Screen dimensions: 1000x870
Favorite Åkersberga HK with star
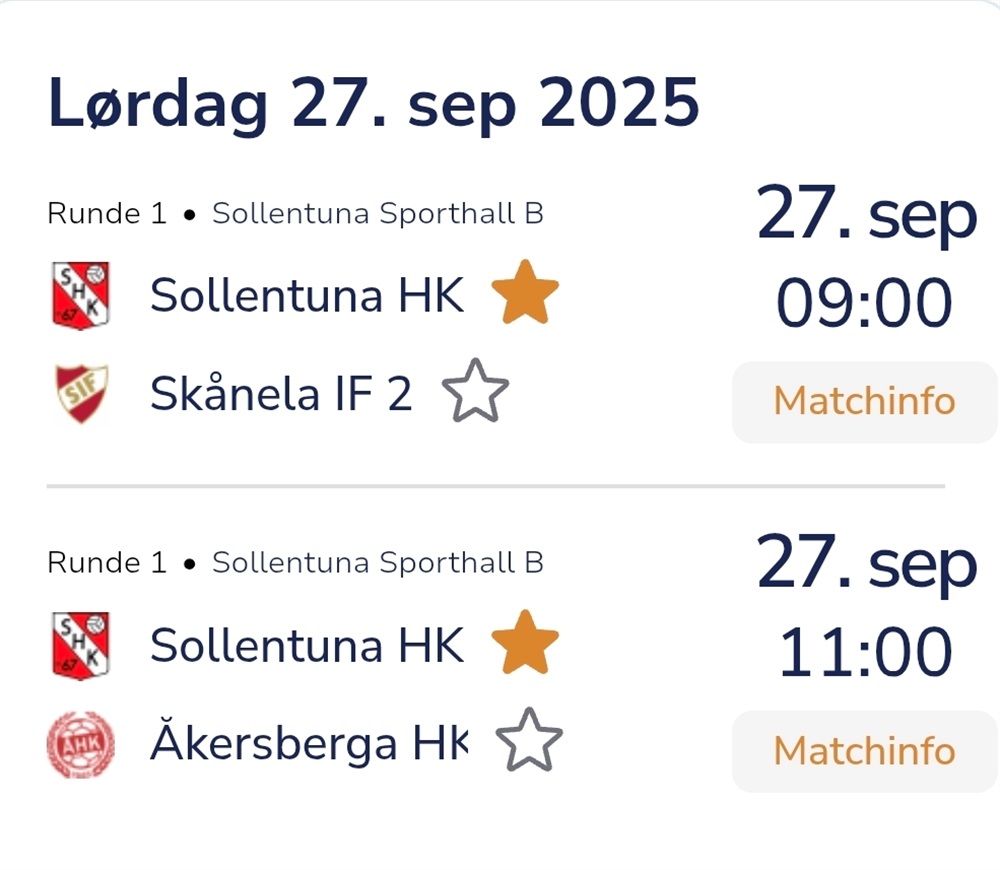(529, 742)
